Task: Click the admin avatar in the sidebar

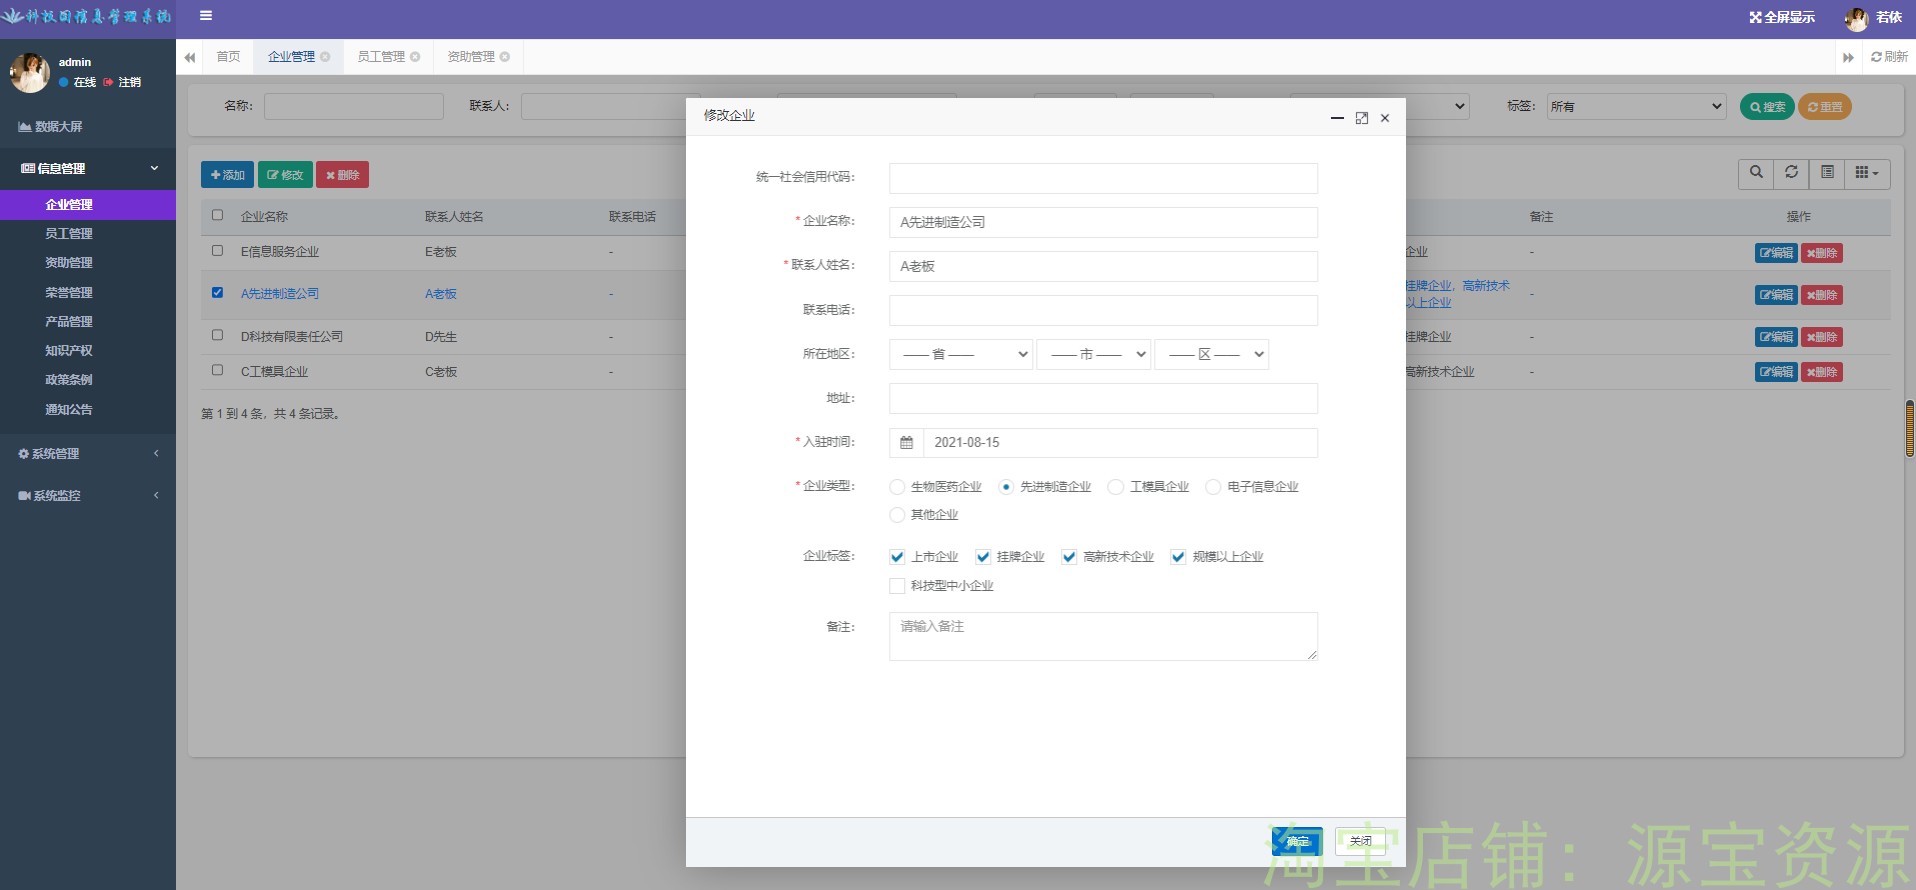Action: (x=30, y=72)
